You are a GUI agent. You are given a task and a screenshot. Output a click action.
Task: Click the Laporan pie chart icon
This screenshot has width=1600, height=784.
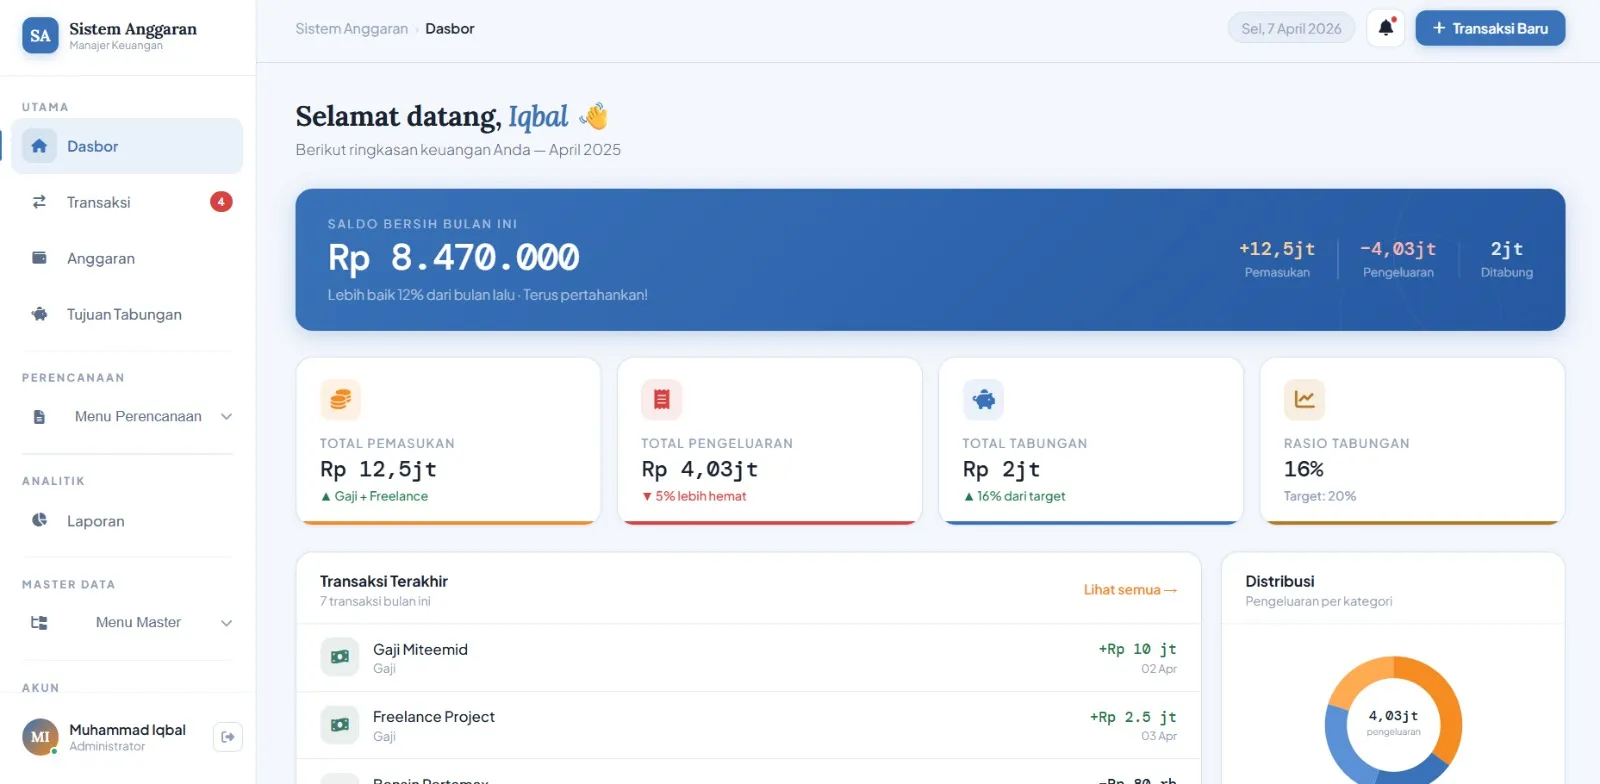pos(39,520)
